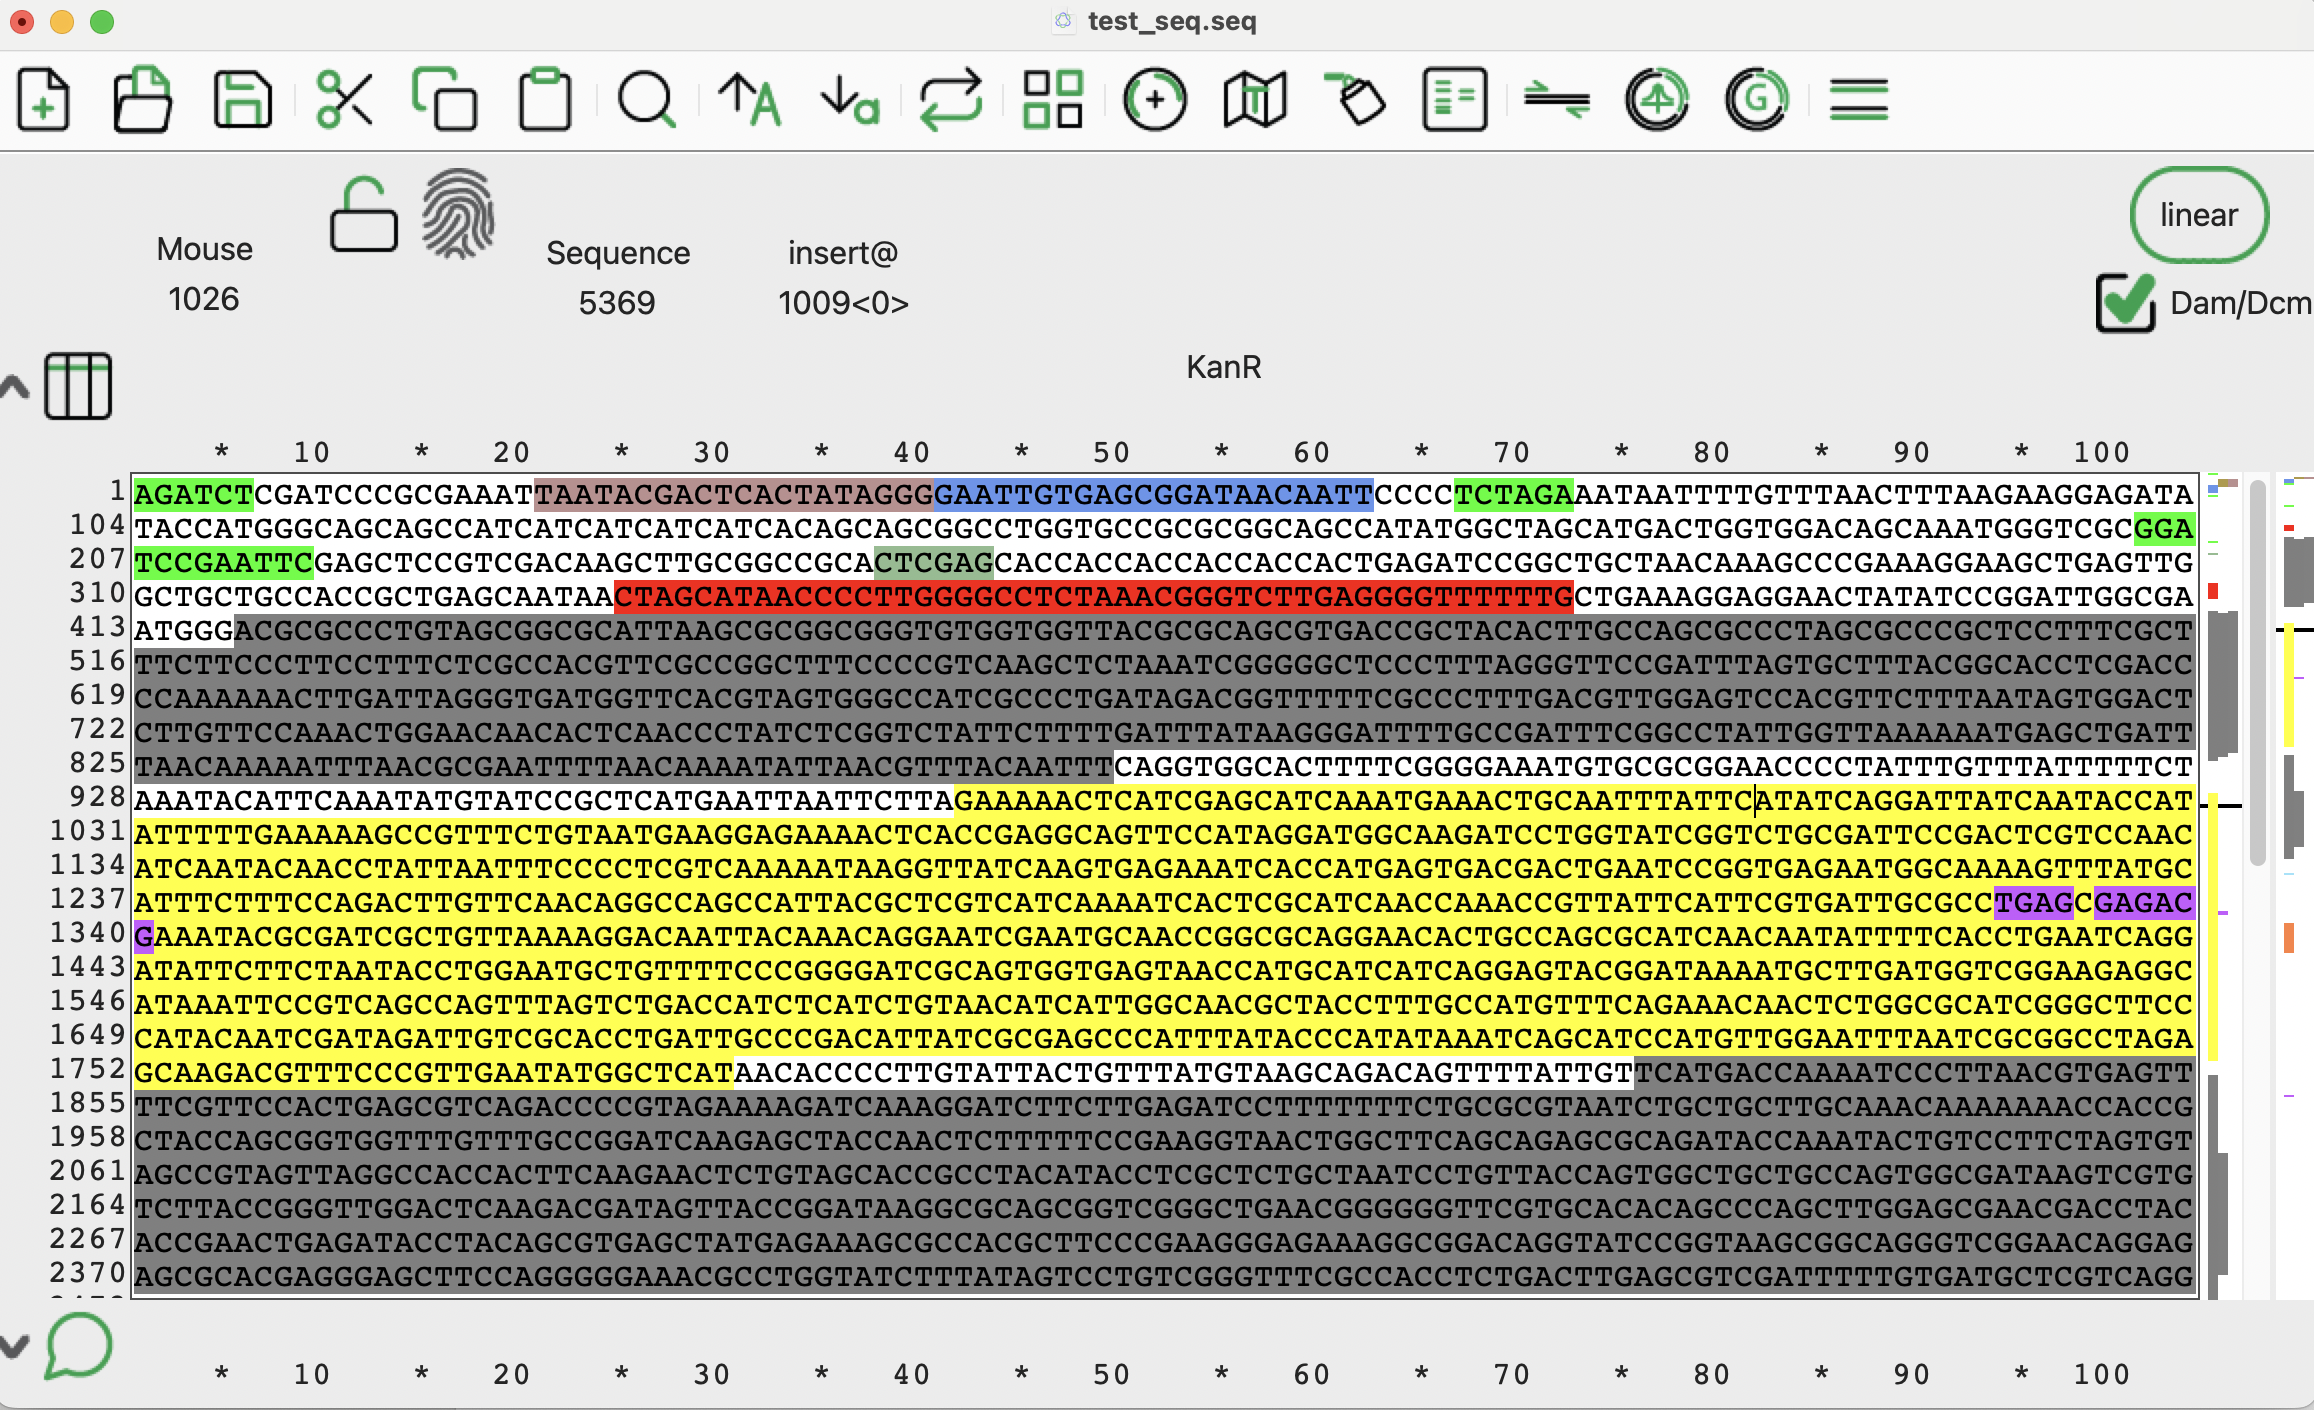Click the green TCTAGA restriction site

[x=1513, y=495]
